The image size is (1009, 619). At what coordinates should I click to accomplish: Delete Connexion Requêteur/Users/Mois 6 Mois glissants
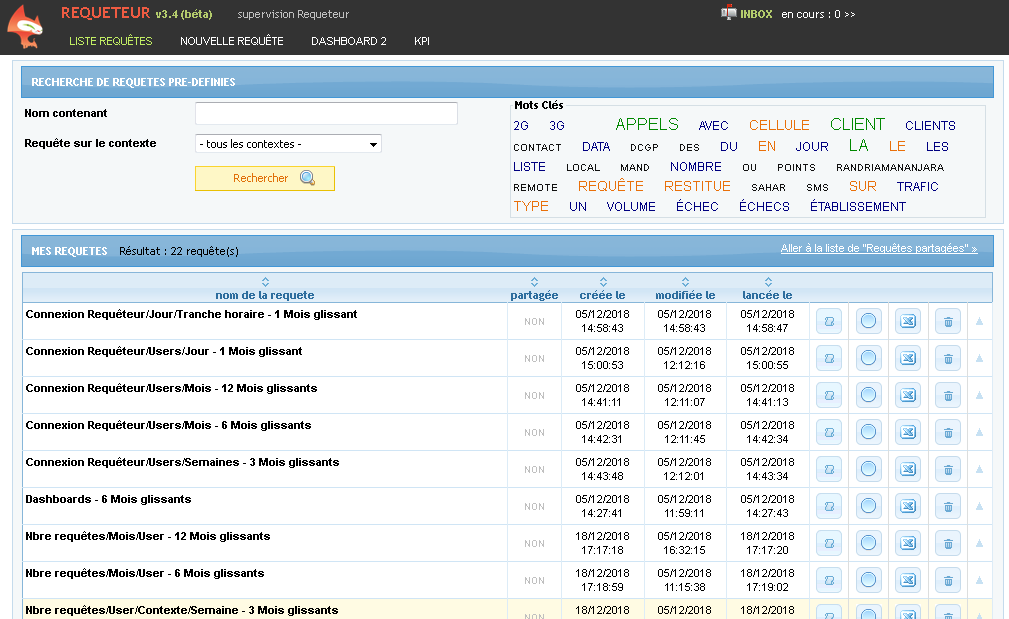(948, 432)
